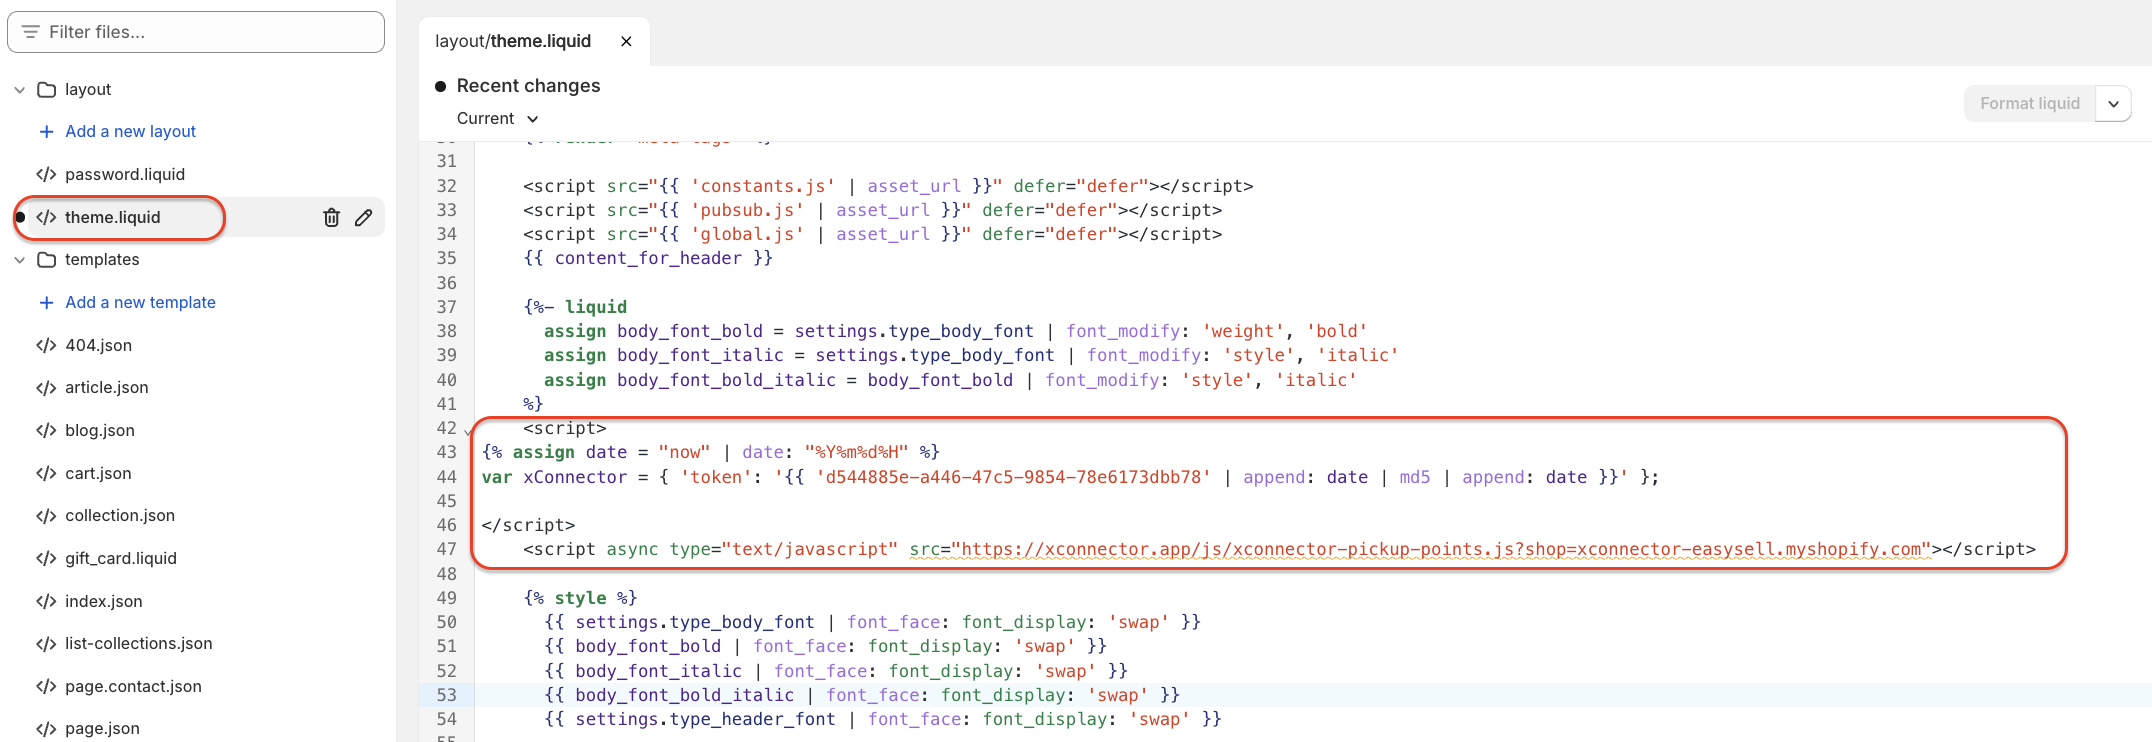
Task: Click the token string 'd544885e-a446-47c5-9854-78e6173dbb78'
Action: point(1013,477)
